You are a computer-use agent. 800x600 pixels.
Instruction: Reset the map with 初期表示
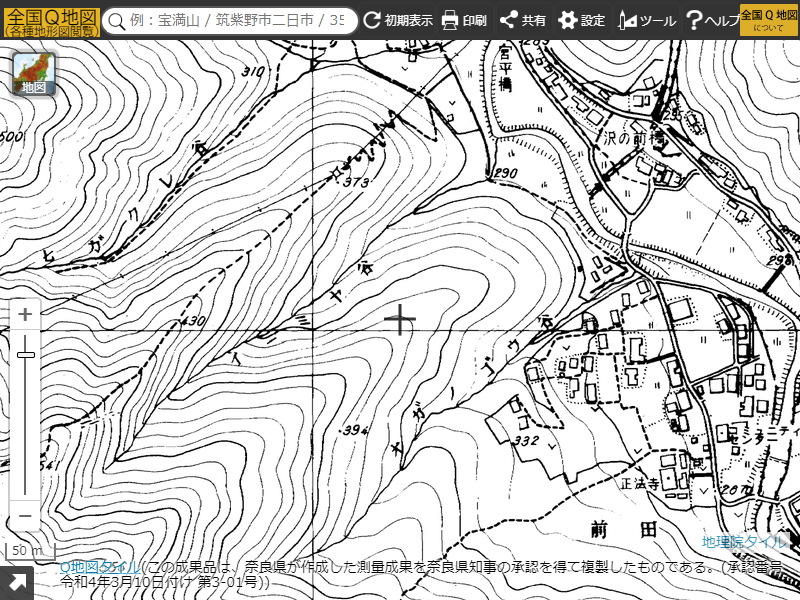click(x=398, y=21)
